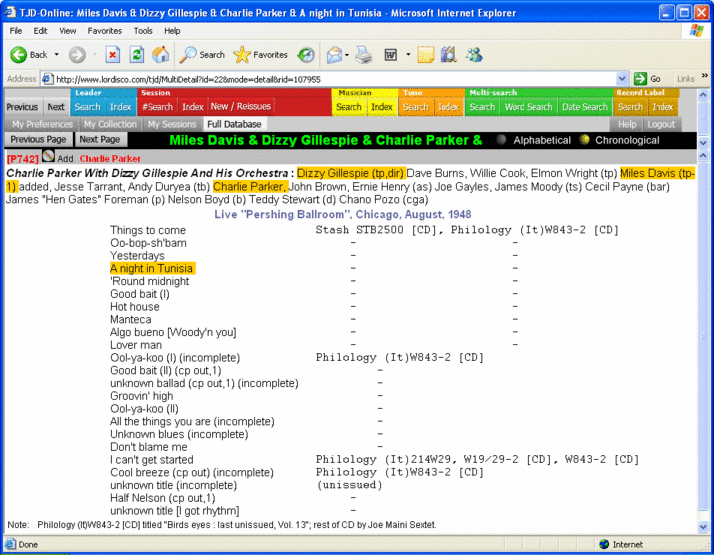Screen dimensions: 714x555
Task: Click the Tune Index button
Action: coord(449,107)
